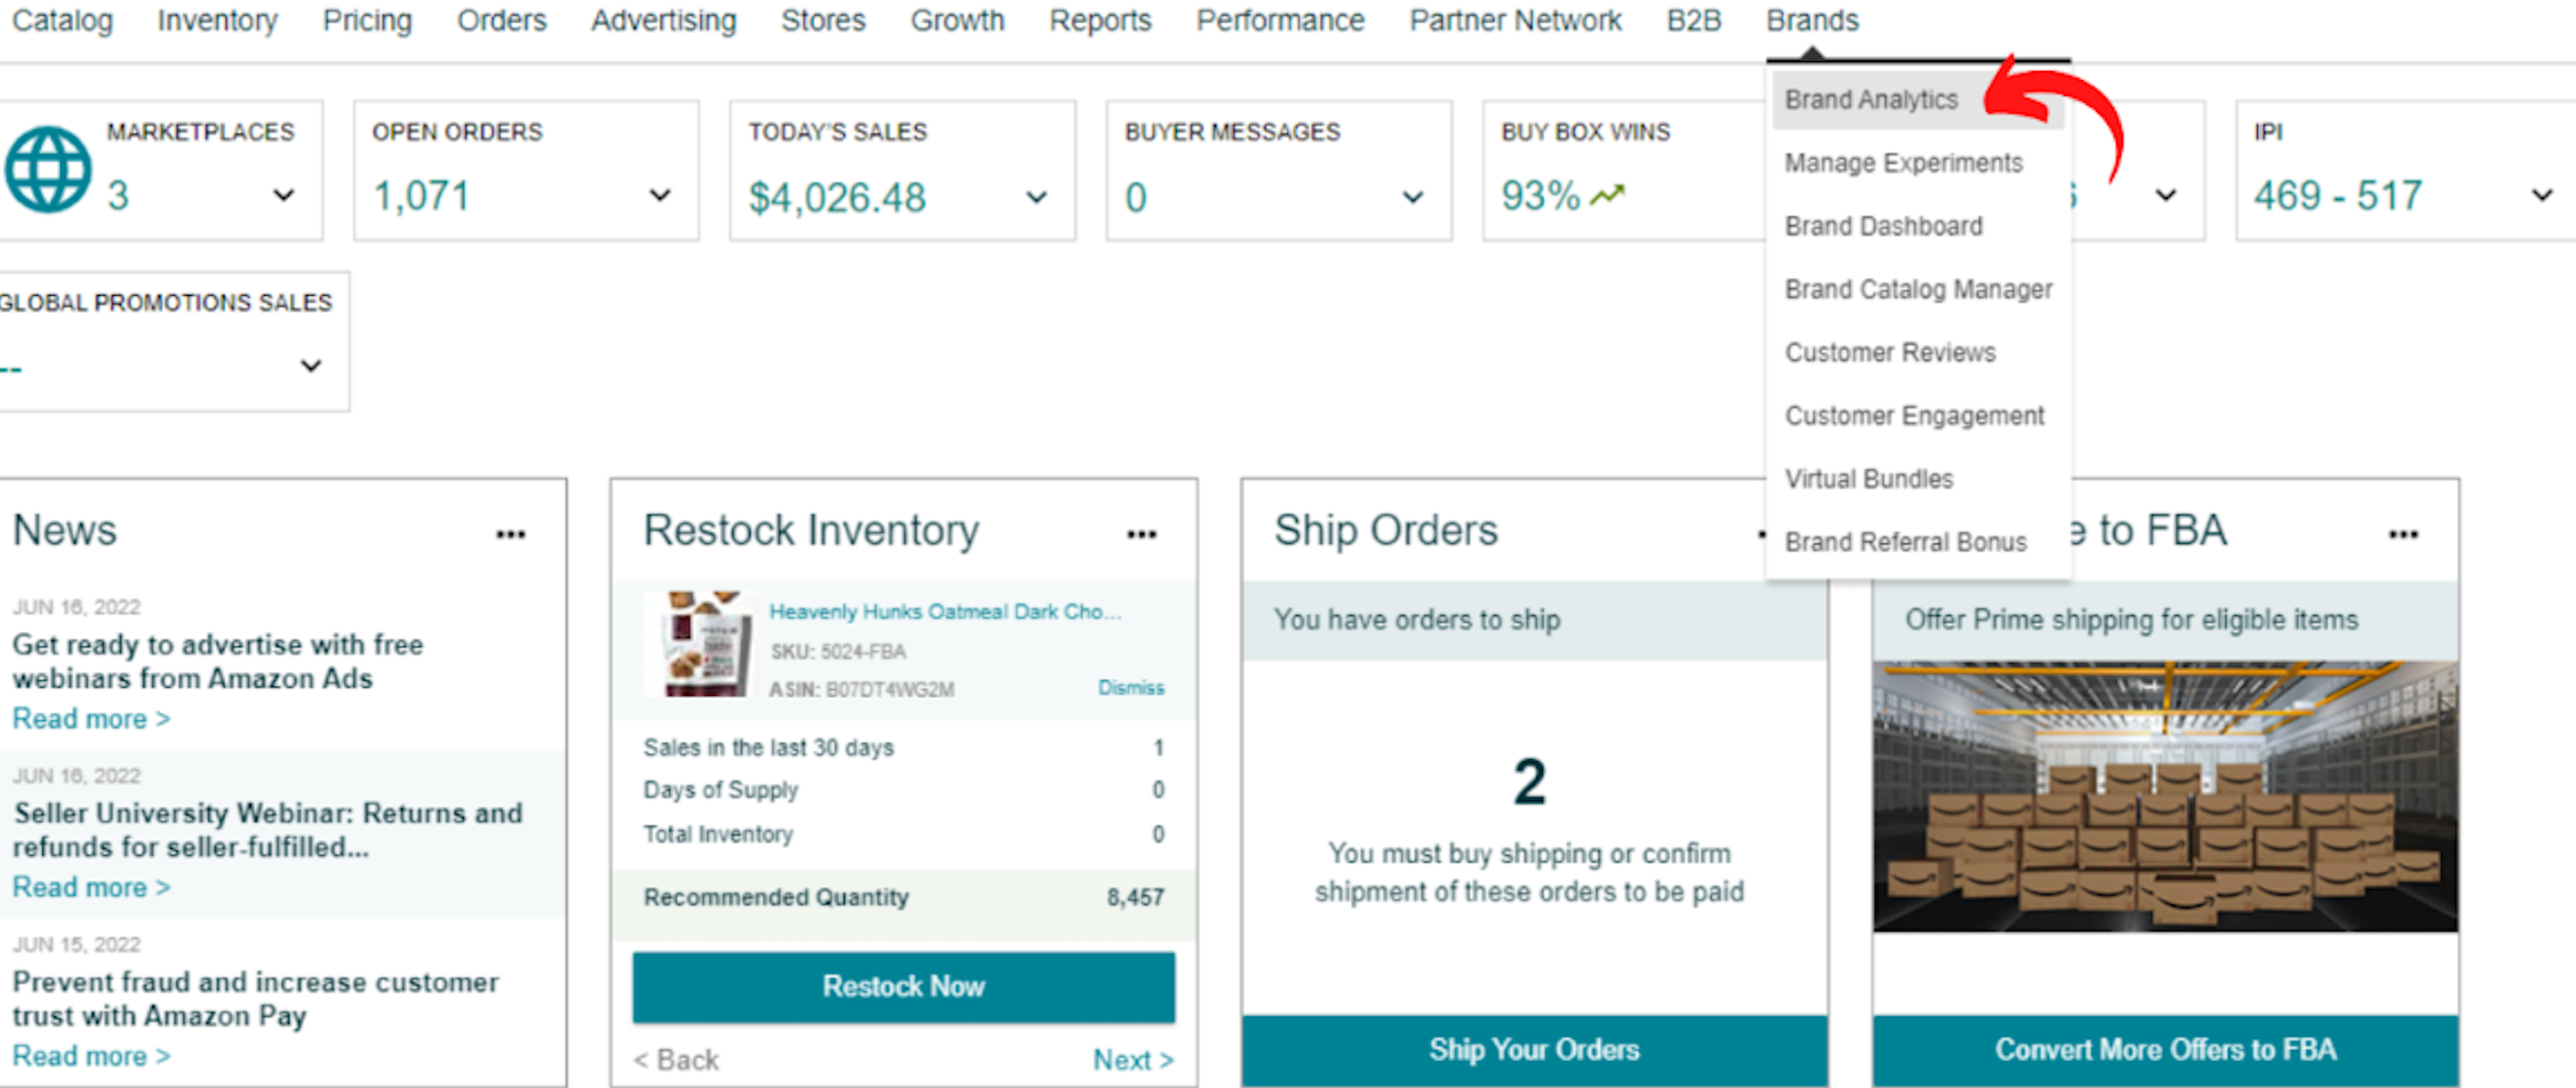The height and width of the screenshot is (1088, 2576).
Task: Go to Next restock recommendation
Action: (x=1132, y=1059)
